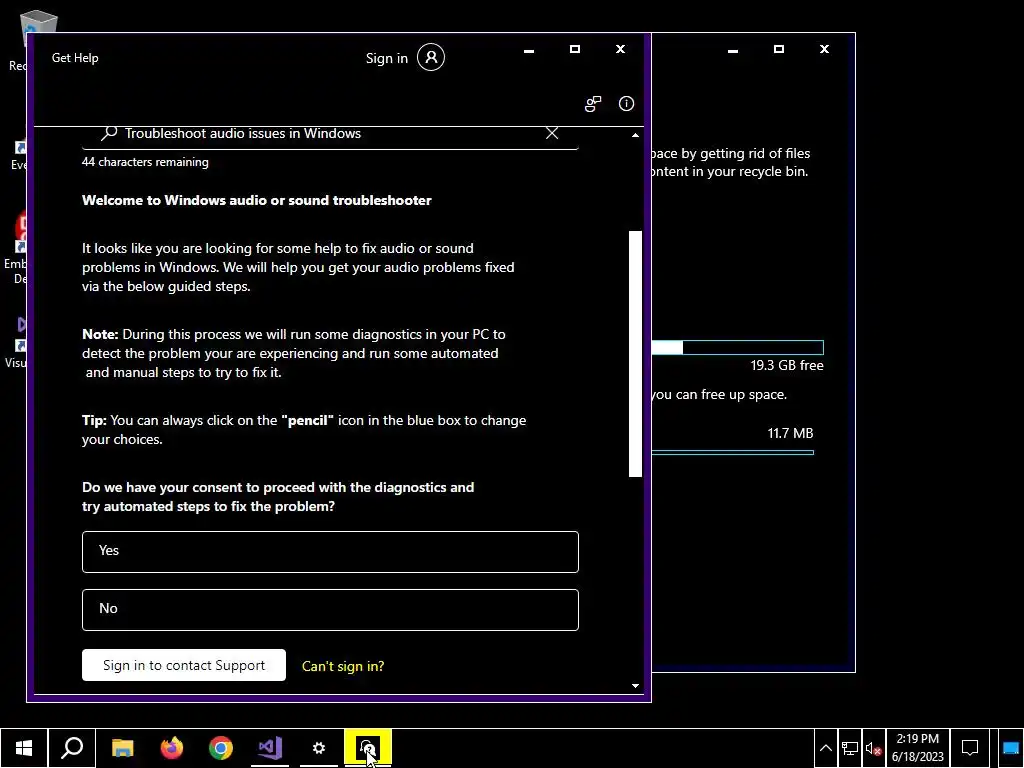The width and height of the screenshot is (1024, 768).
Task: Open the Windows Start menu
Action: pyautogui.click(x=24, y=748)
